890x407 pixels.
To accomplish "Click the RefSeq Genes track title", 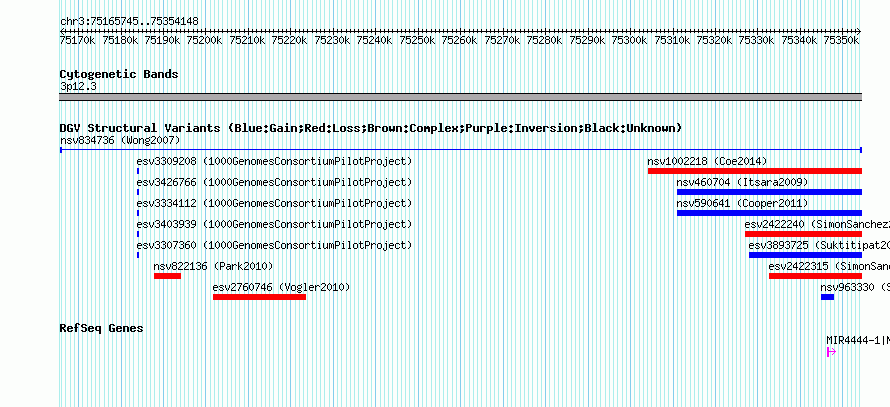I will click(102, 328).
